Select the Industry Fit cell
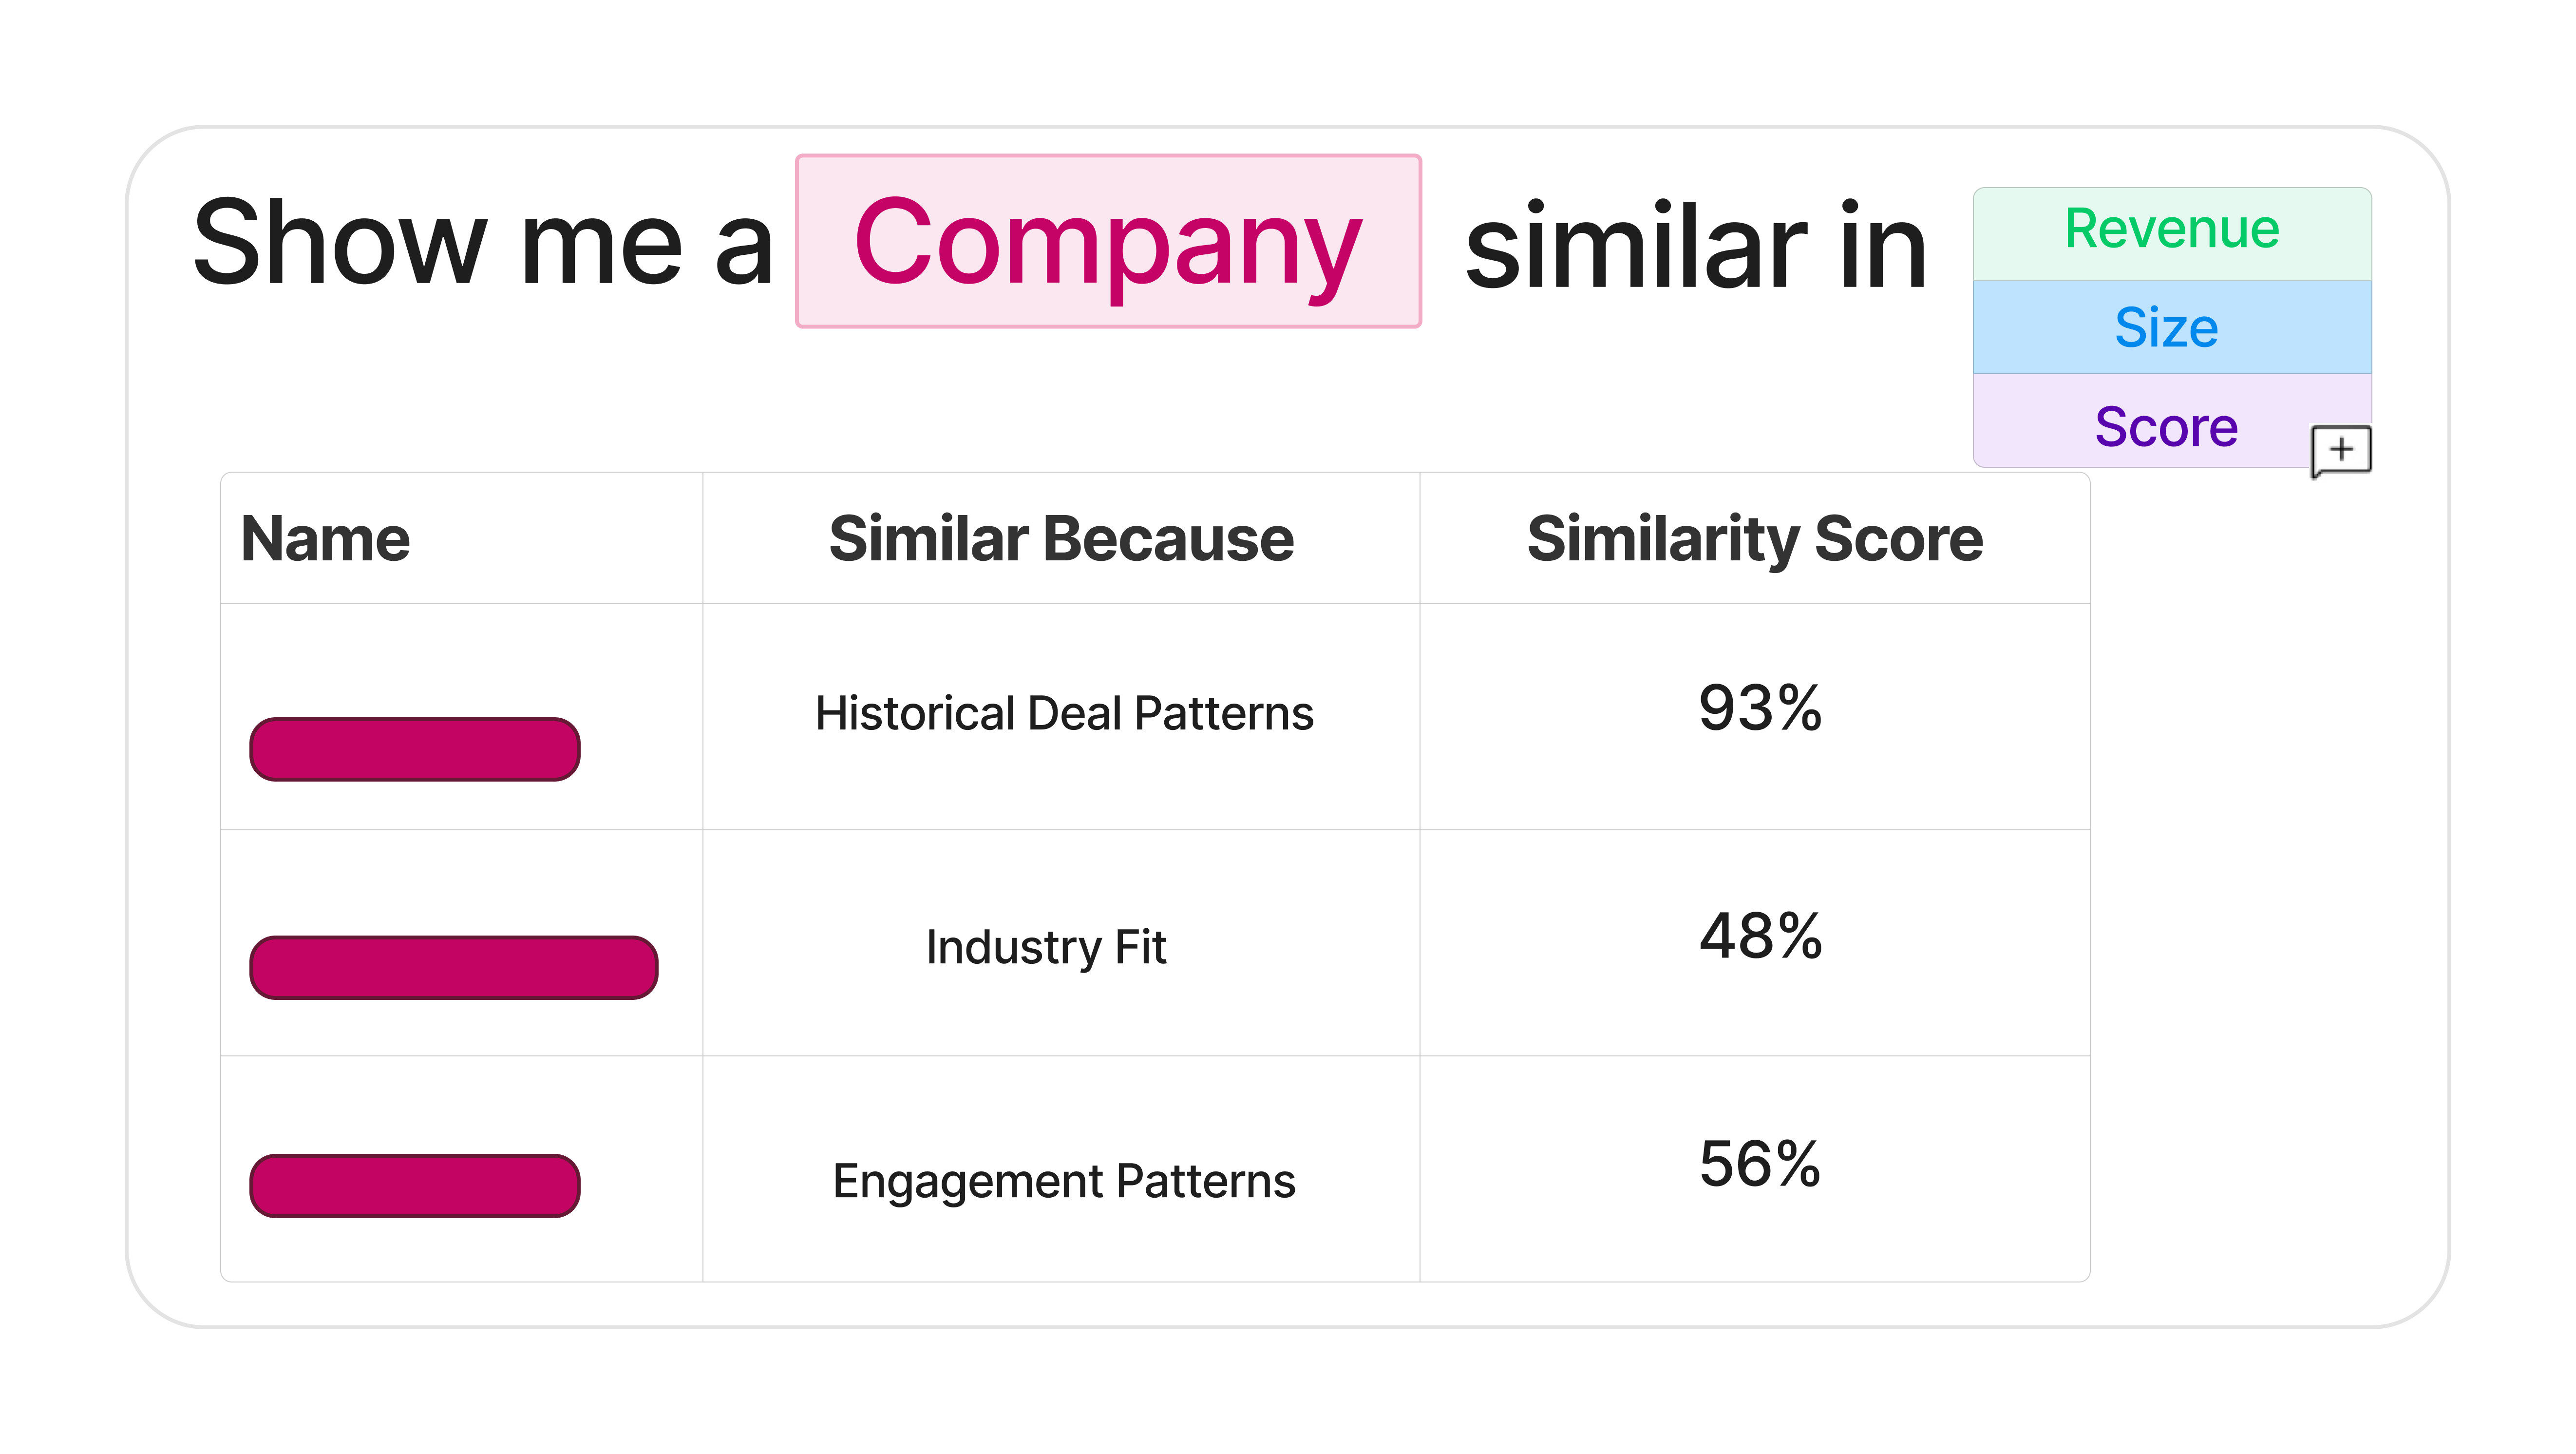Viewport: 2576px width, 1454px height. pyautogui.click(x=1061, y=943)
